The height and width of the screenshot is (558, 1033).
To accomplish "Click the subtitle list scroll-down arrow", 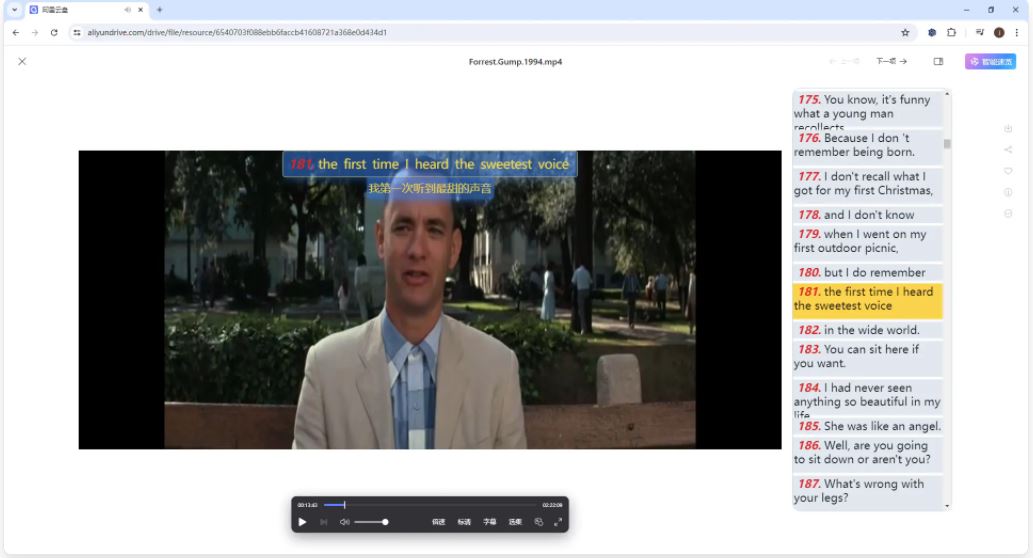I will click(x=947, y=506).
